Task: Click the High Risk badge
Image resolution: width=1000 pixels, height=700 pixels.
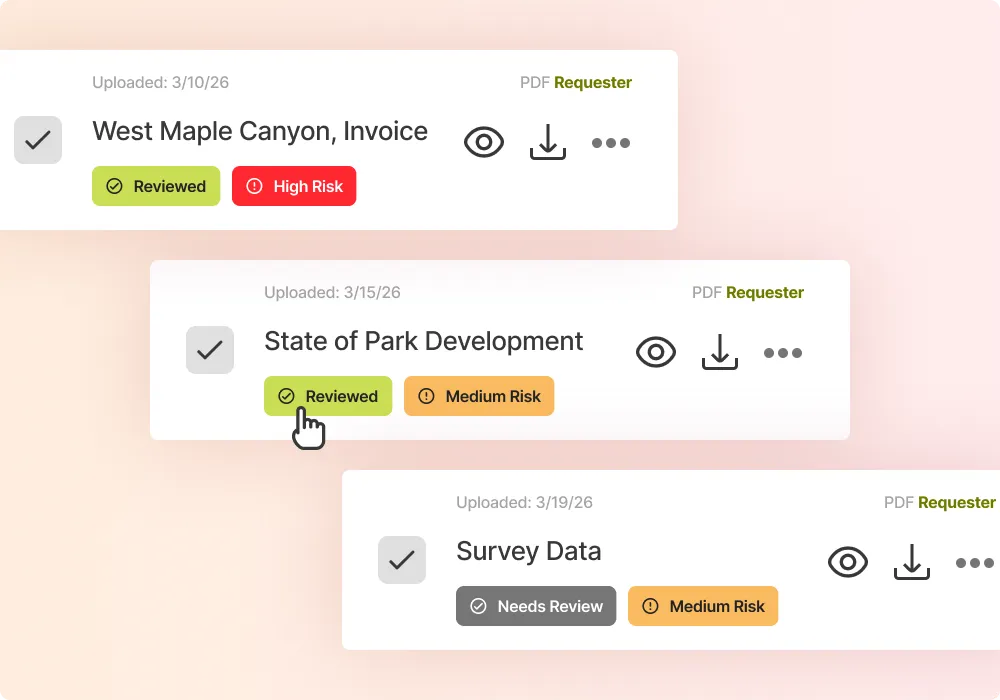Action: (x=294, y=186)
